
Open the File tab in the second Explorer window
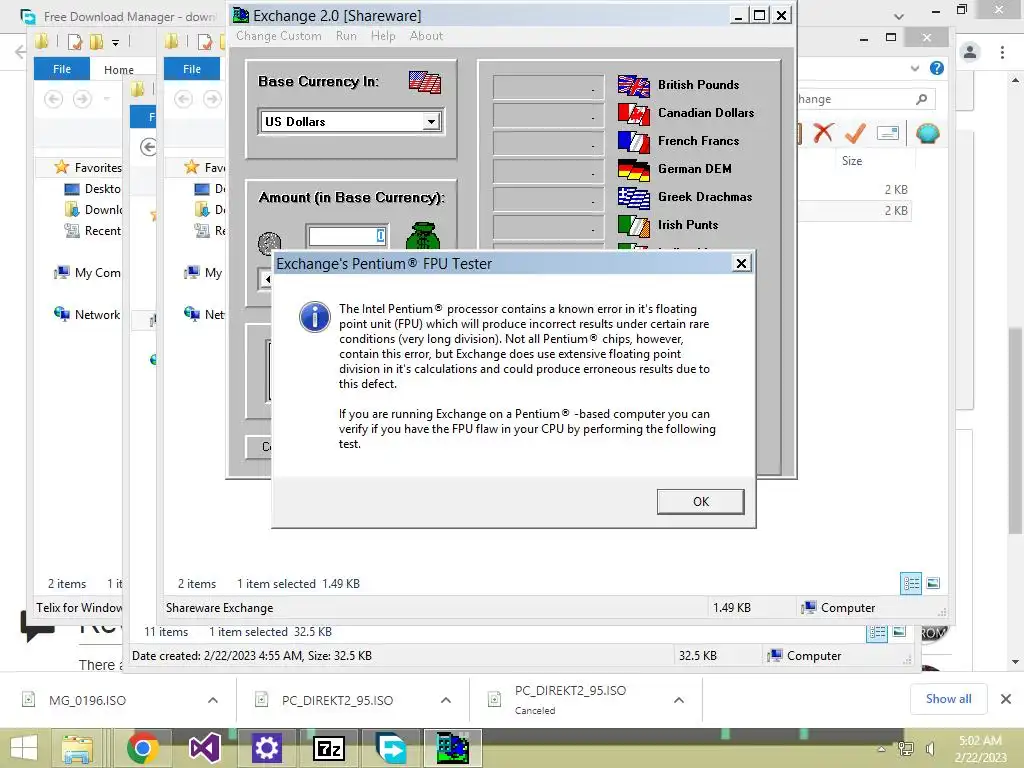pyautogui.click(x=192, y=69)
